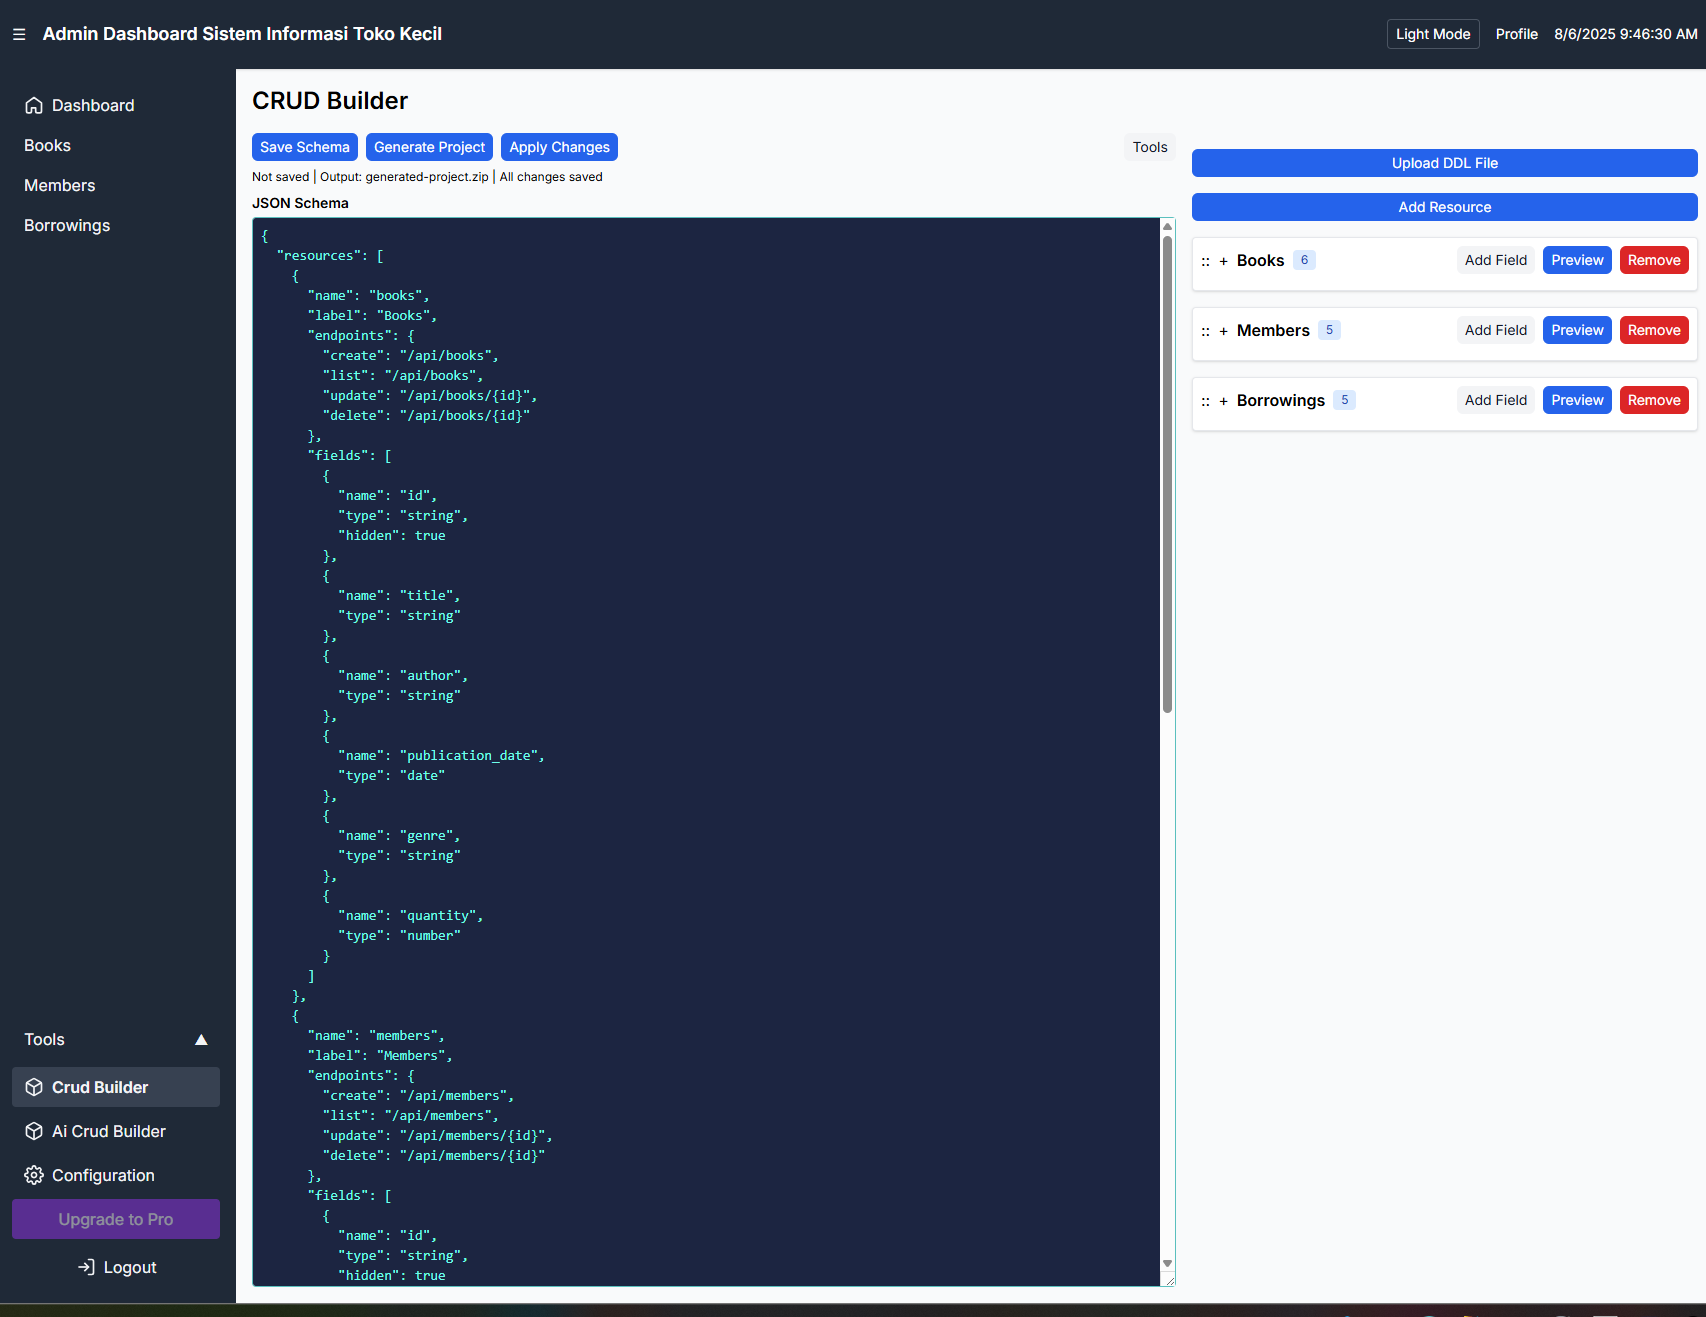The height and width of the screenshot is (1317, 1706).
Task: Click the editor resize grip corner
Action: [1169, 1280]
